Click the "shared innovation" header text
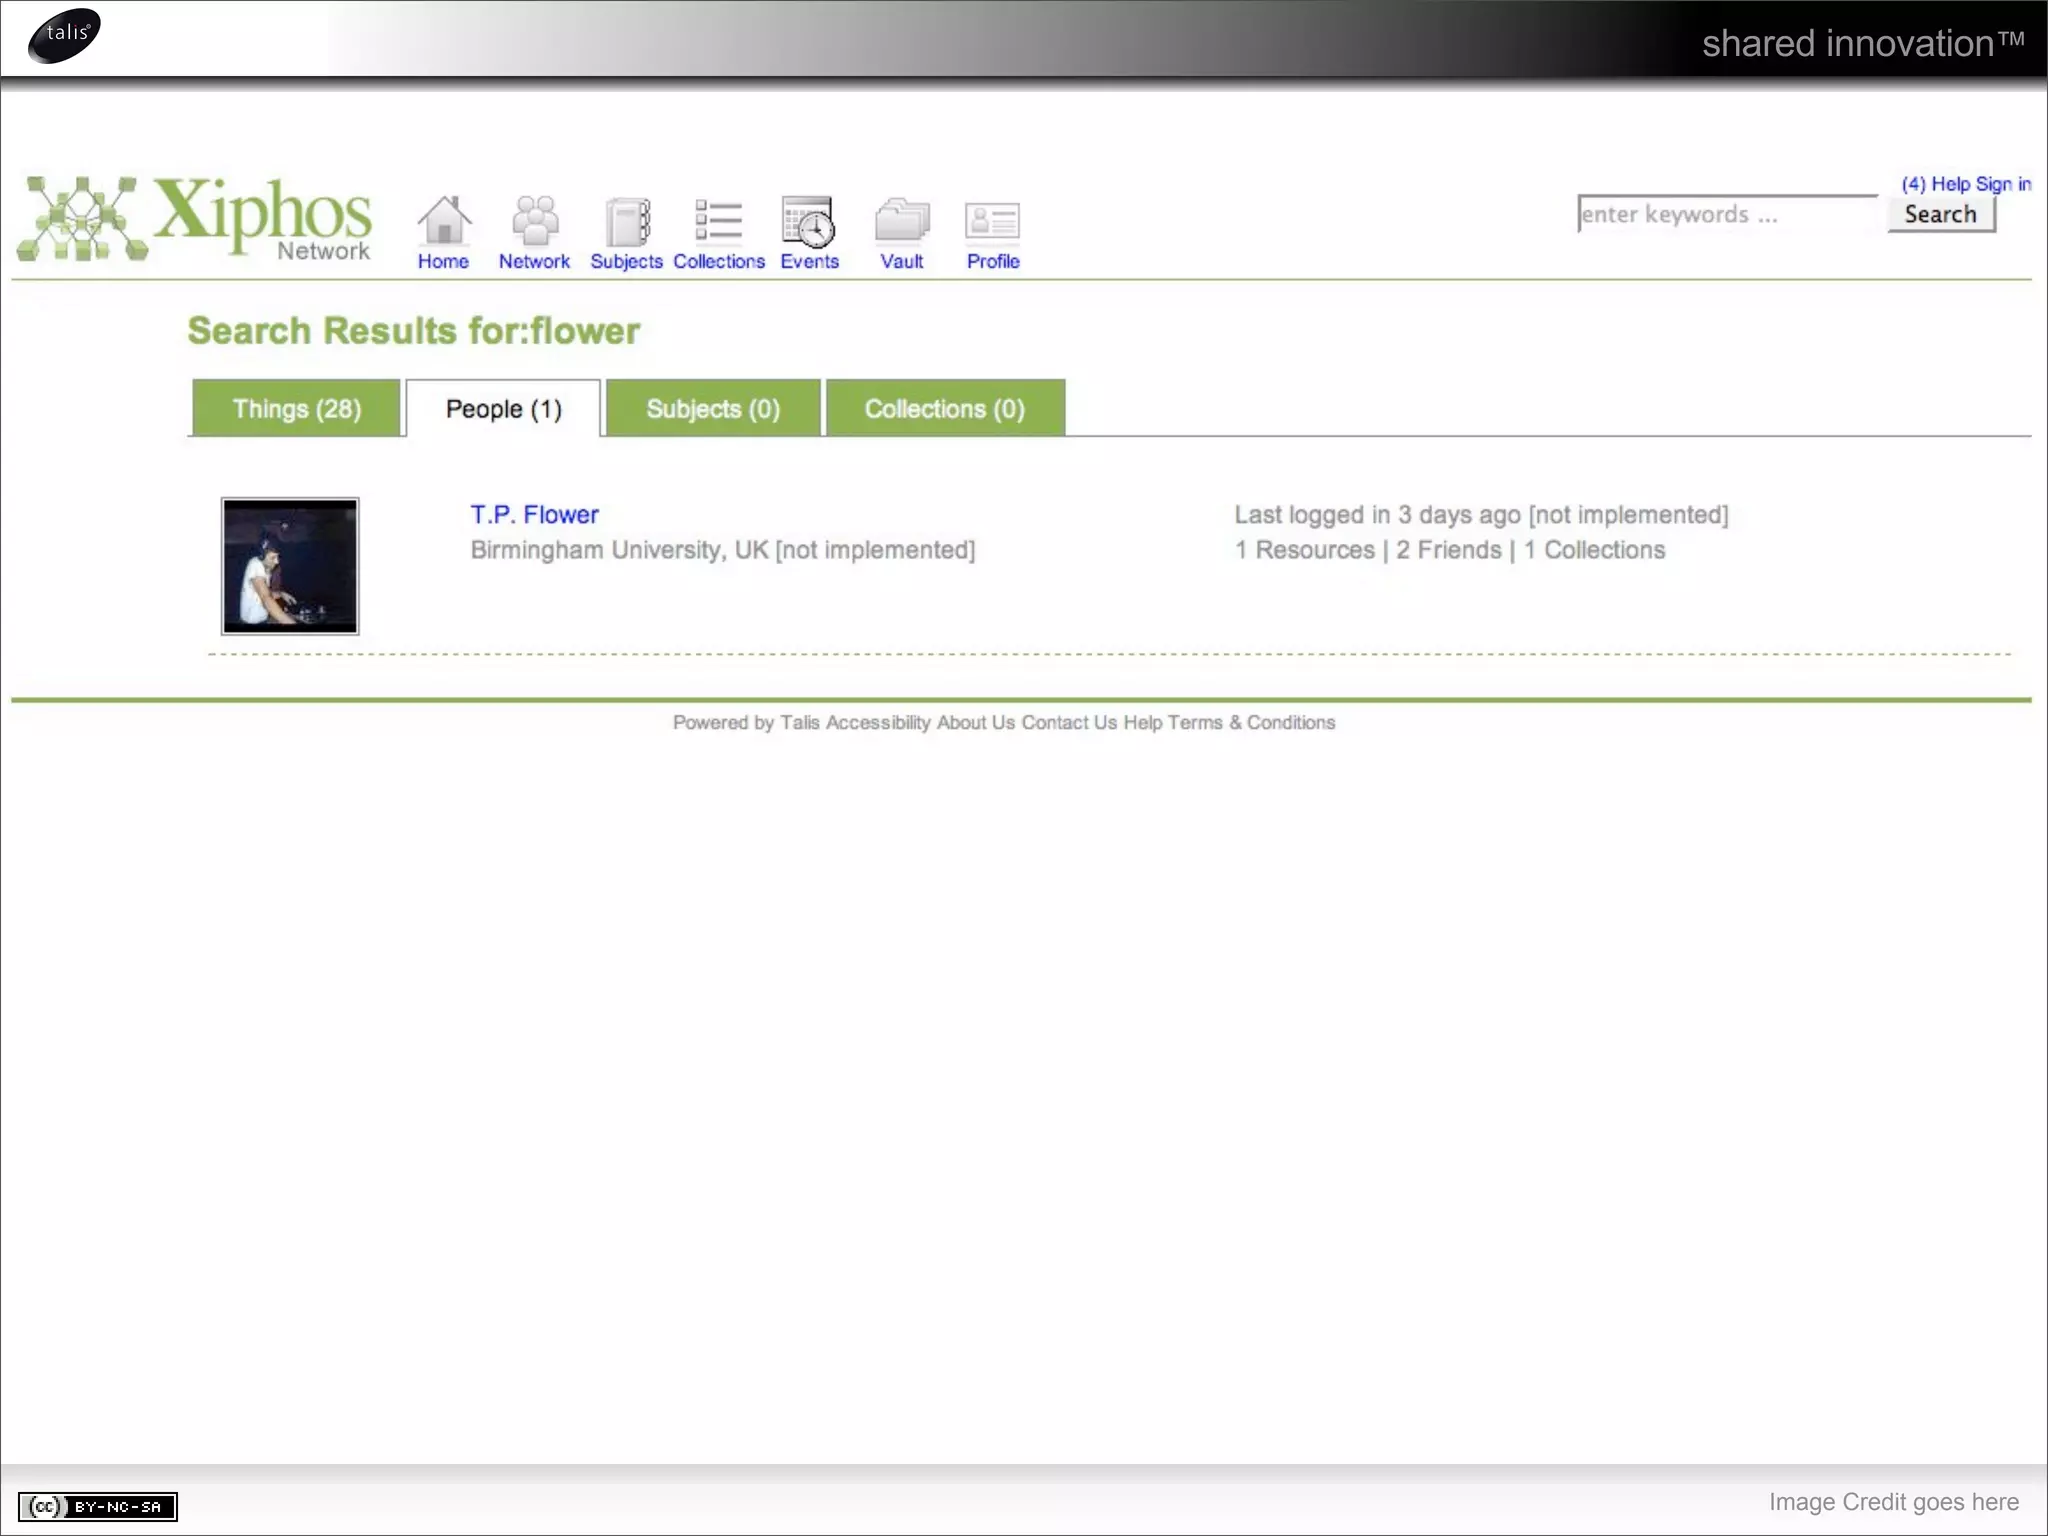 tap(1863, 43)
